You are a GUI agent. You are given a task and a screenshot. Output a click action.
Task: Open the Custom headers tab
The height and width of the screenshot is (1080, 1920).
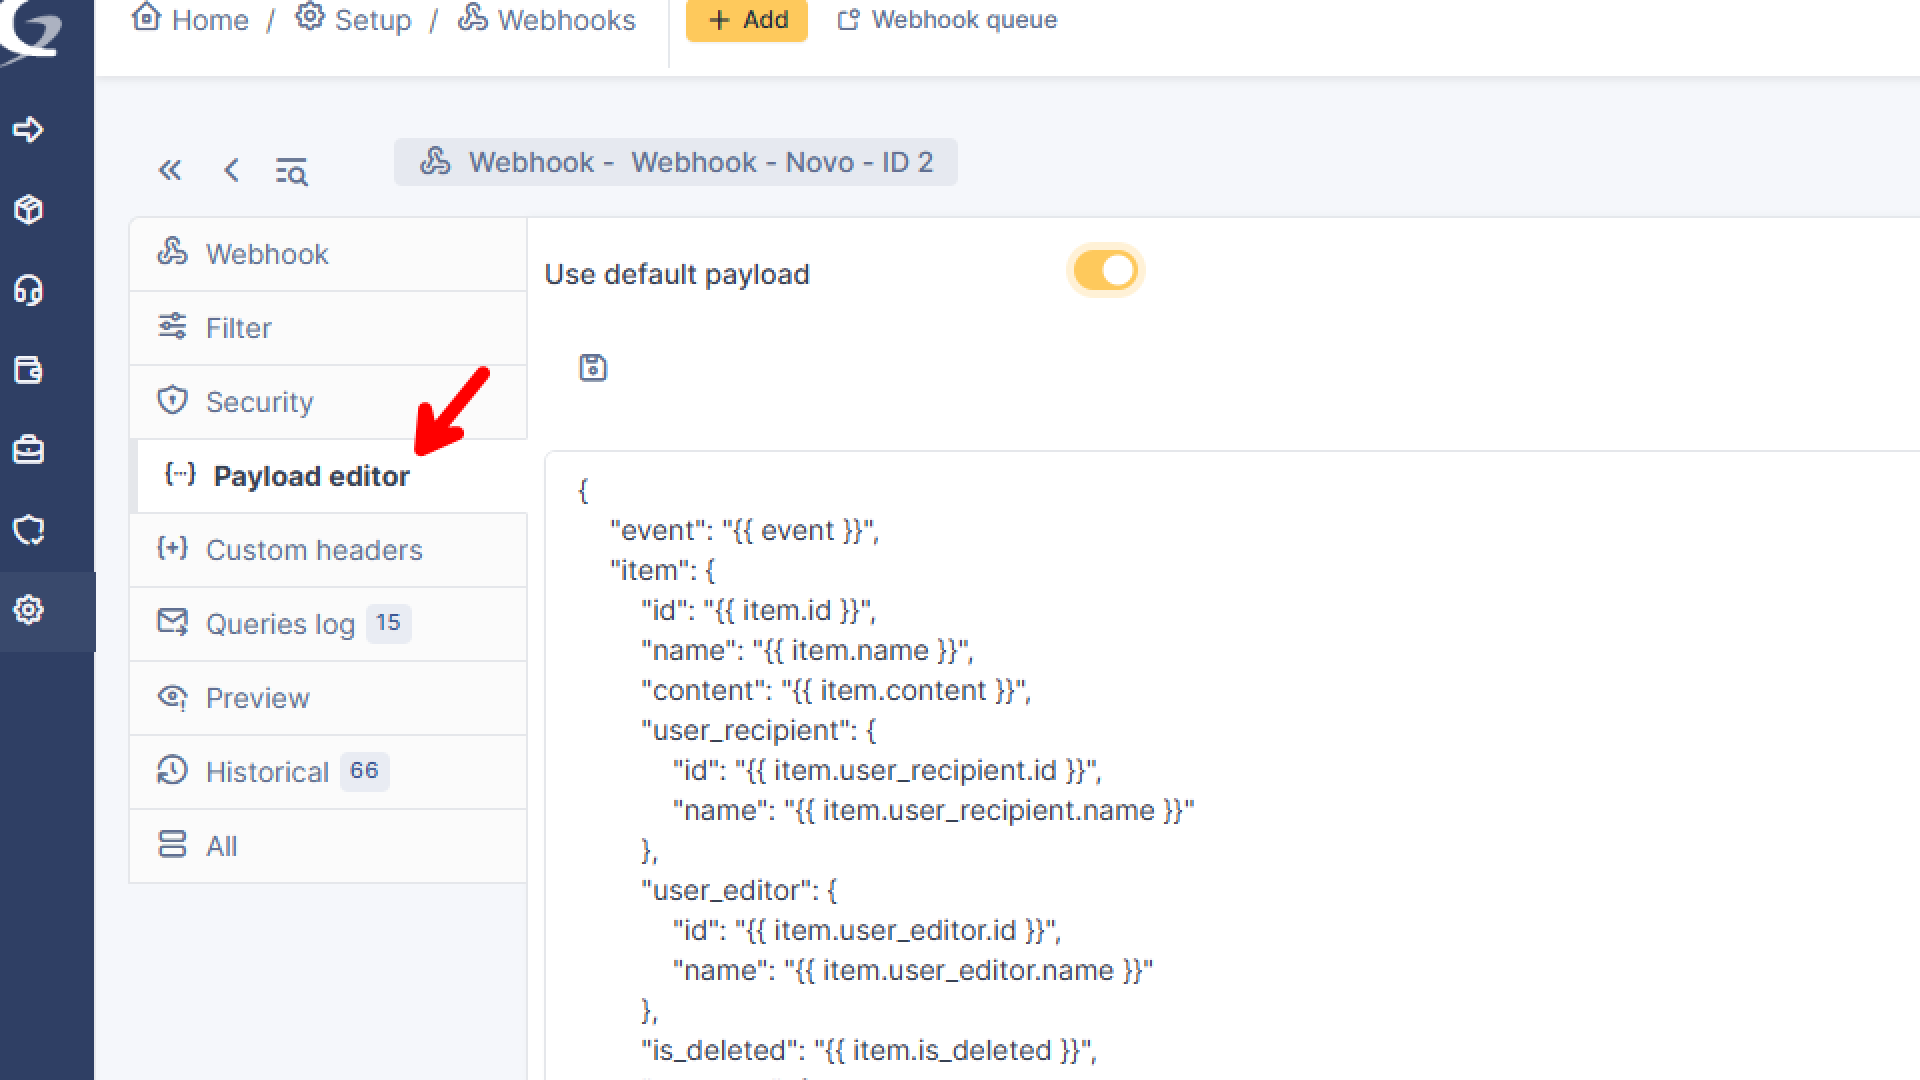click(314, 550)
